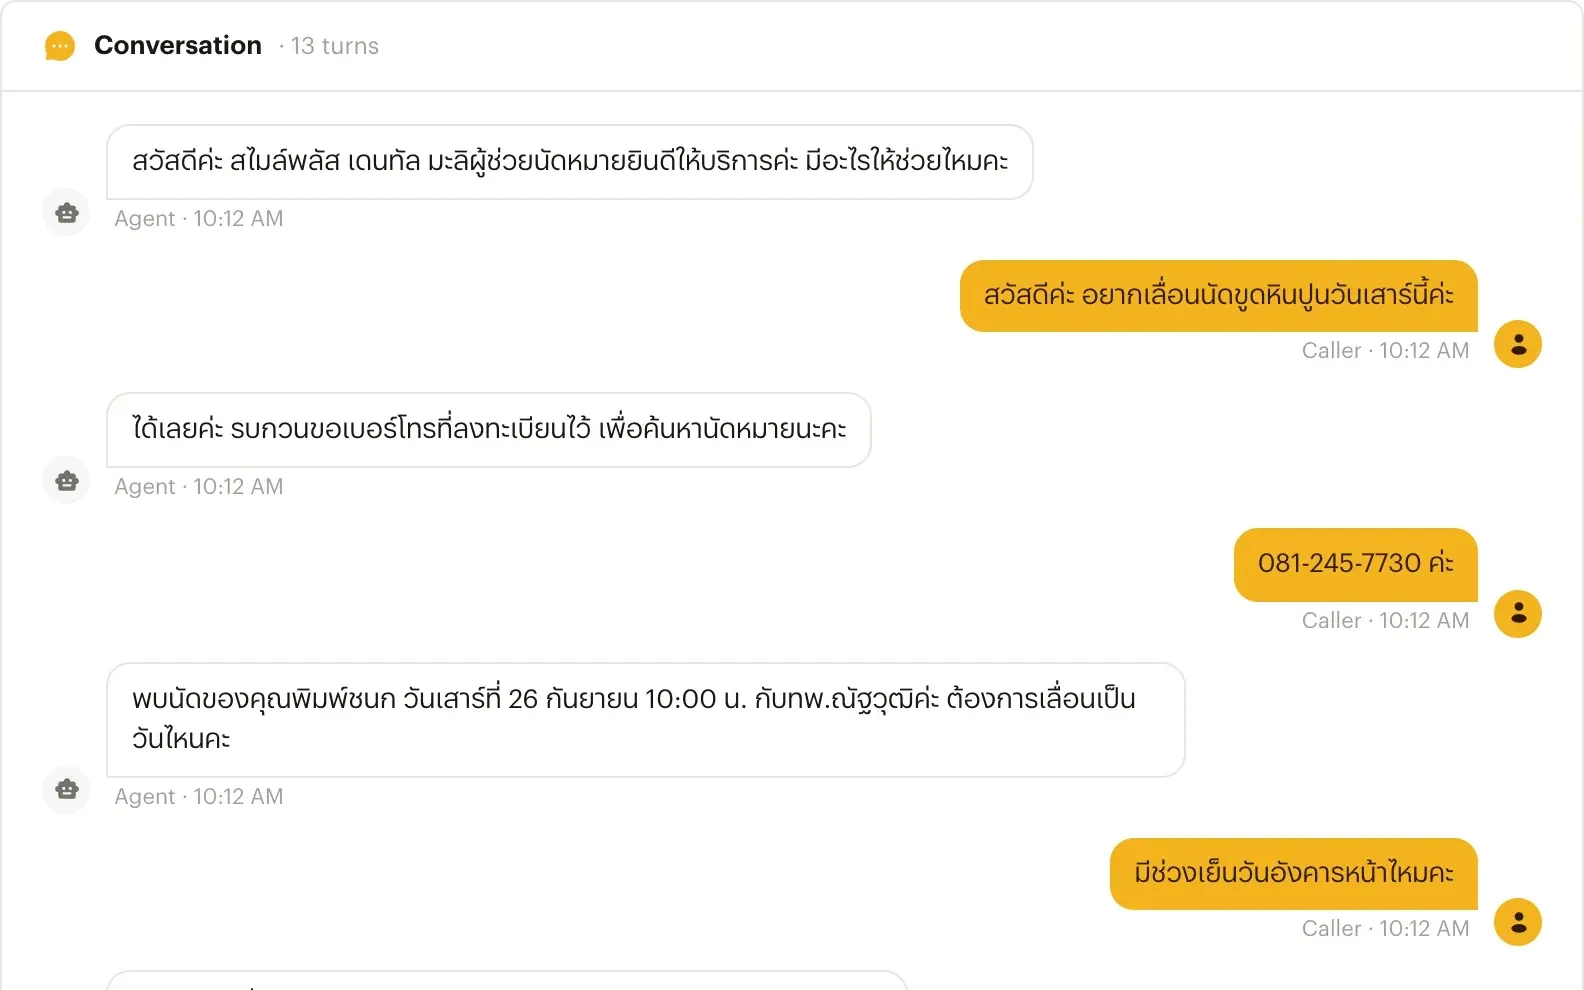This screenshot has height=990, width=1584.
Task: Select caller bubble 'อยากเลื่อนนัดขูดหินปูนวันเสาร์นี้ค่ะ'
Action: (1219, 296)
